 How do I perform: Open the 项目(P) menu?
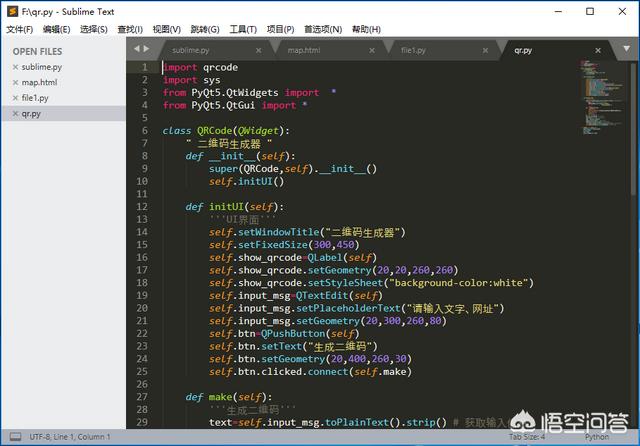(280, 29)
